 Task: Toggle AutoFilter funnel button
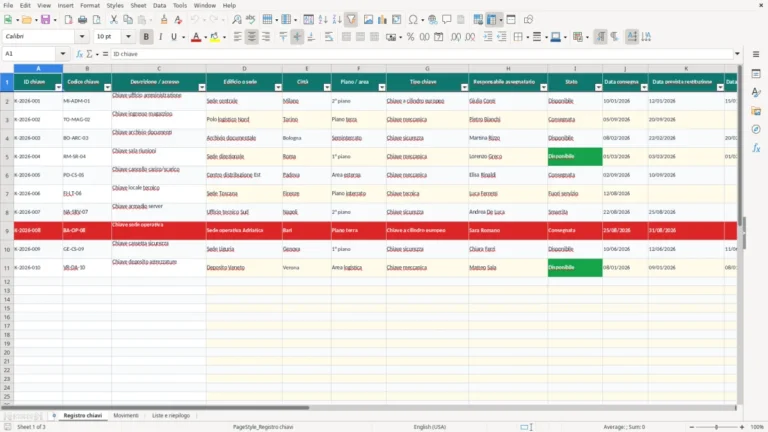pyautogui.click(x=351, y=20)
